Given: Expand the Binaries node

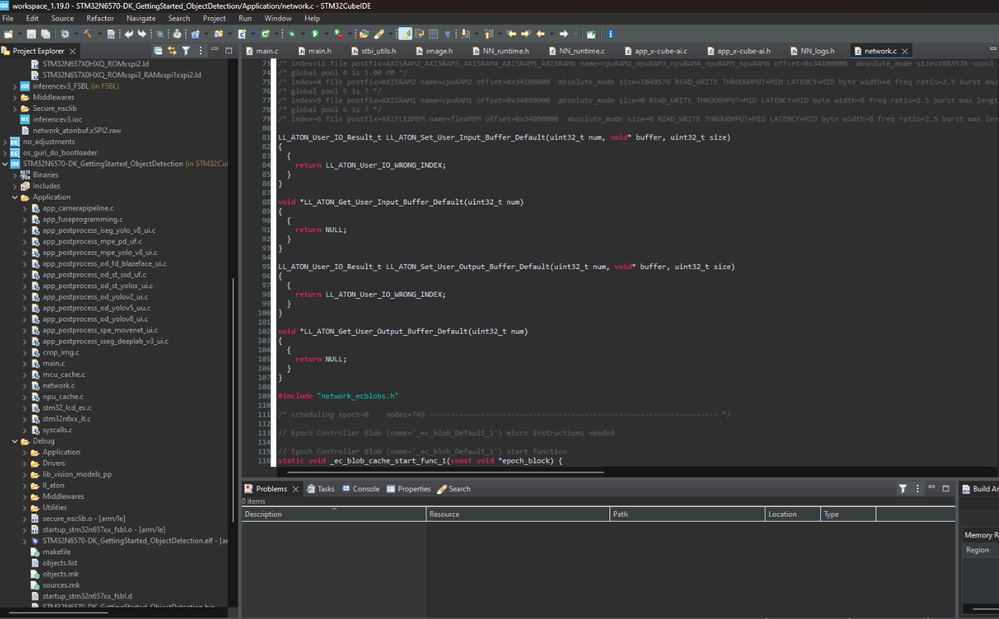Looking at the screenshot, I should (15, 175).
